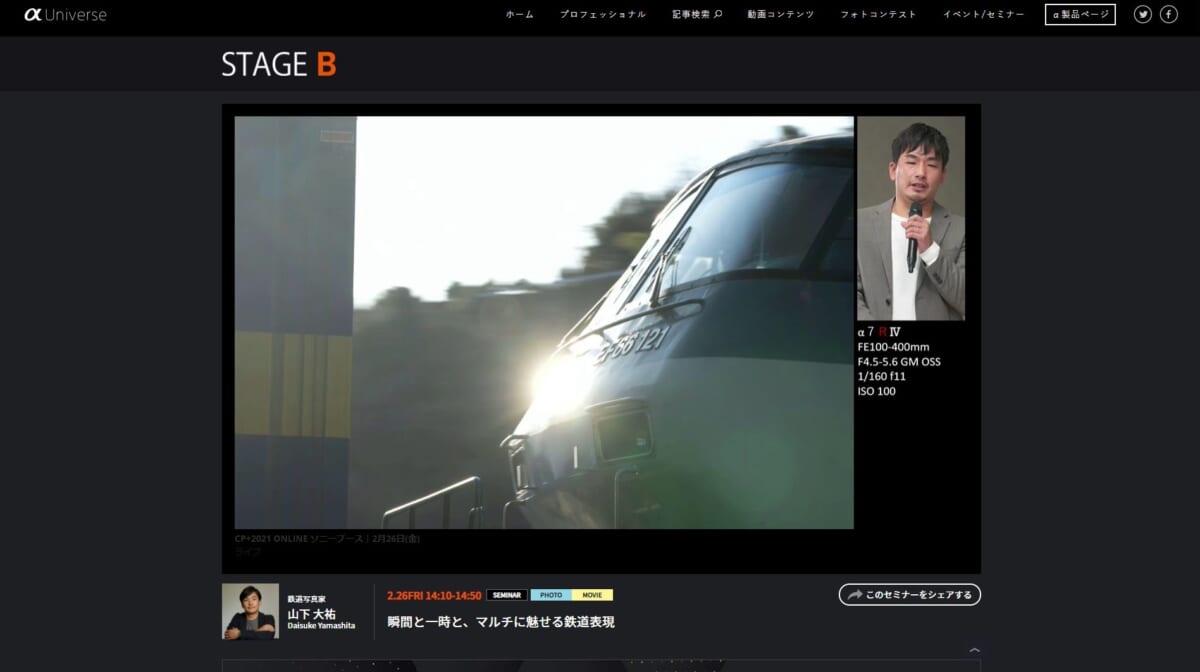Select フォトコンテスト menu item

[878, 14]
